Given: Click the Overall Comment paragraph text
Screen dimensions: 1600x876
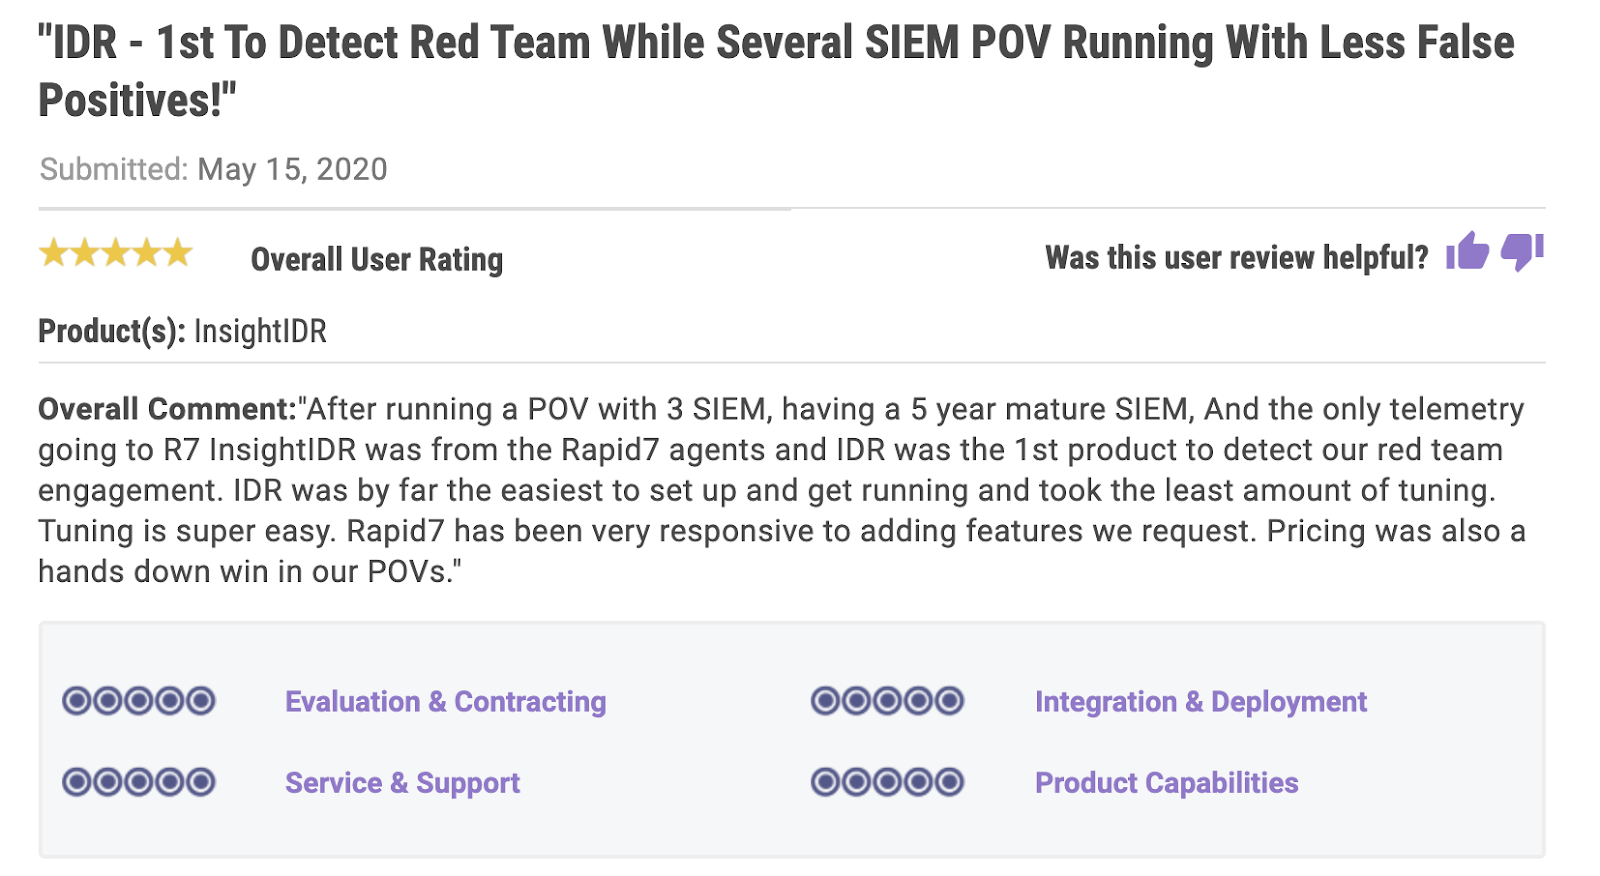Looking at the screenshot, I should [780, 490].
